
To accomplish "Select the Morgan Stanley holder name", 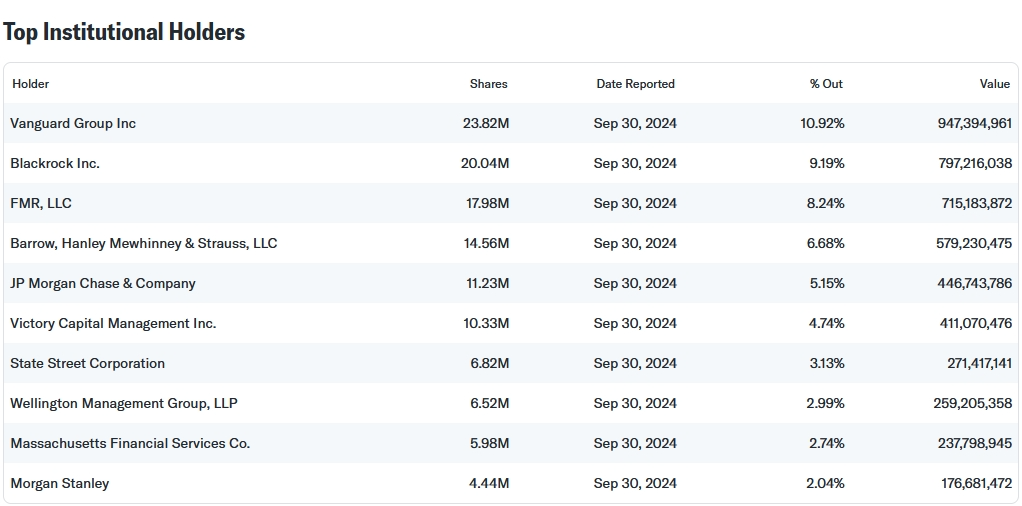I will pos(59,483).
